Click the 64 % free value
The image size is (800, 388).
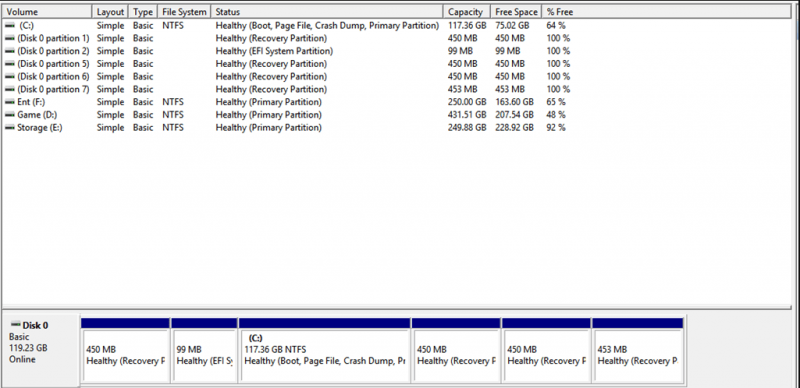click(556, 26)
